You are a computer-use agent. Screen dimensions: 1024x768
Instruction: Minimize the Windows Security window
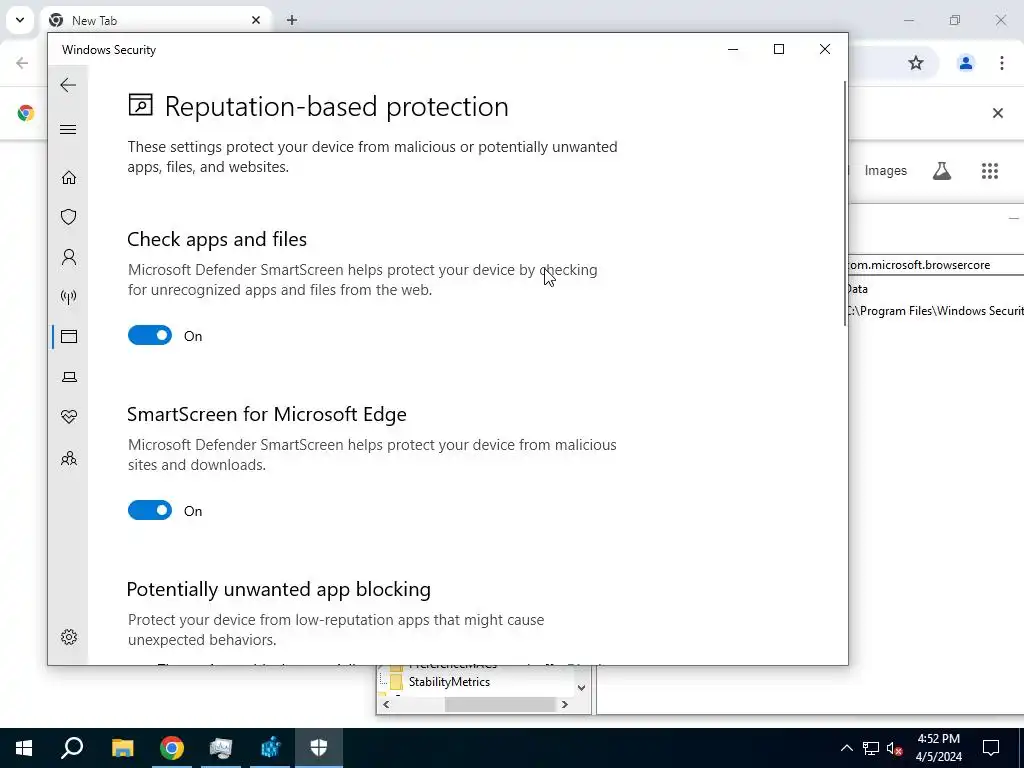(733, 49)
